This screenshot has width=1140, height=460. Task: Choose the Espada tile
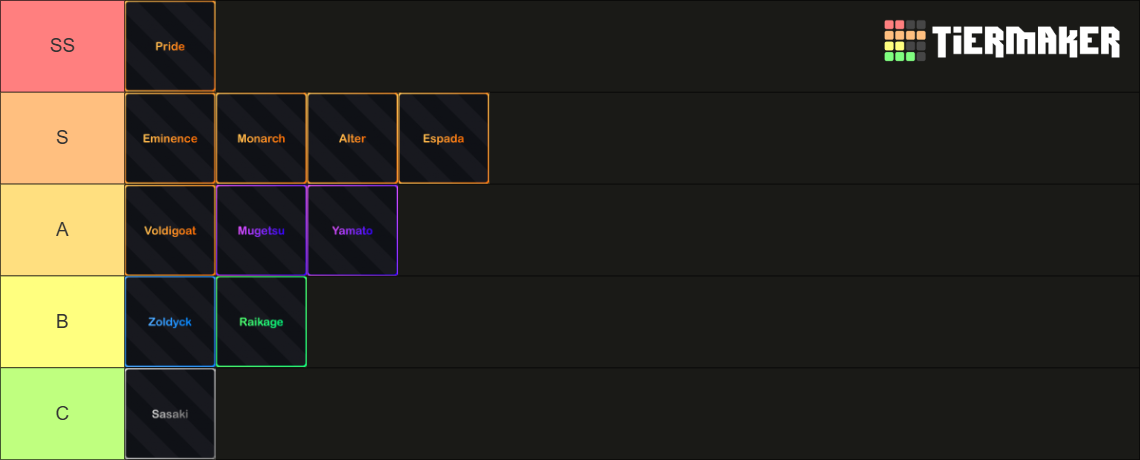443,138
